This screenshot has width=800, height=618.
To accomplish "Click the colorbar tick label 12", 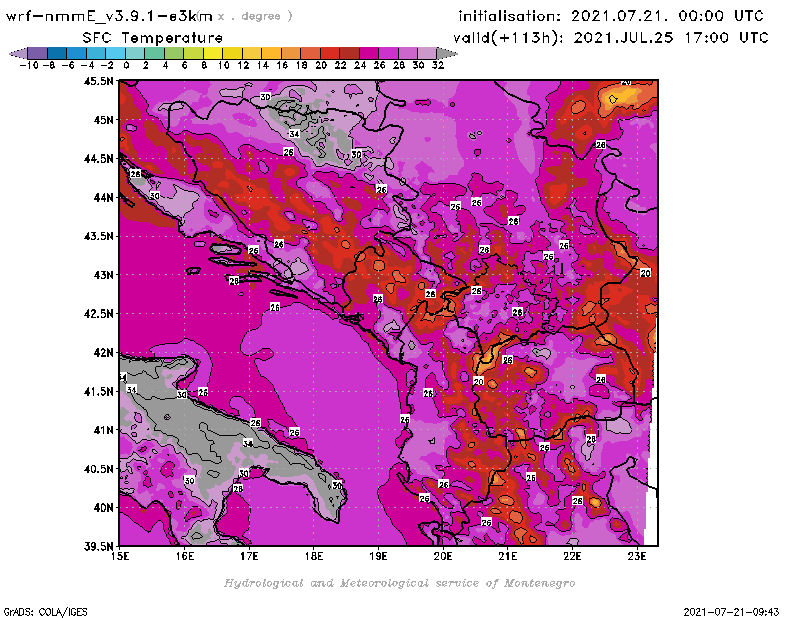I will 243,65.
